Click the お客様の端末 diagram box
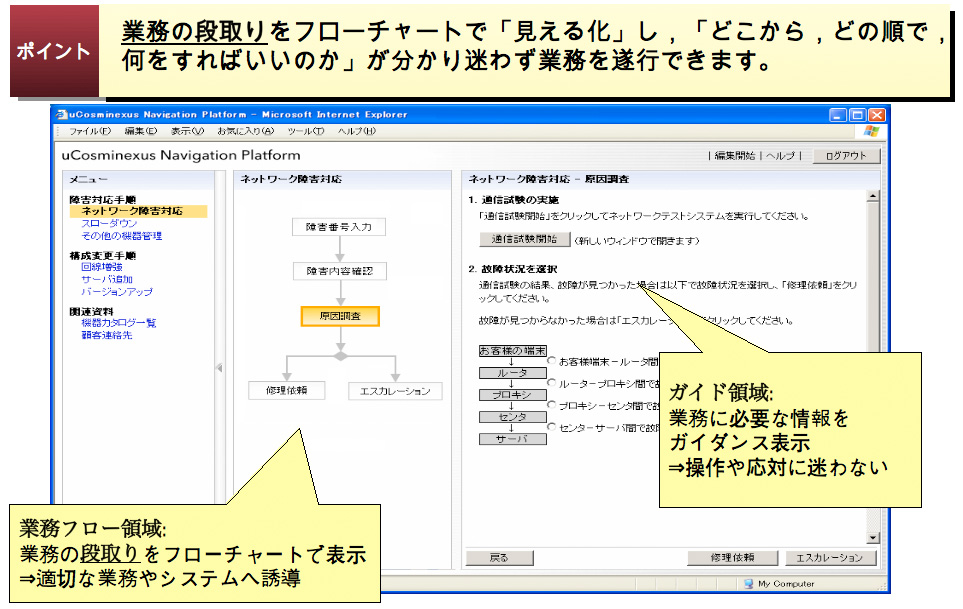963x609 pixels. coord(512,351)
